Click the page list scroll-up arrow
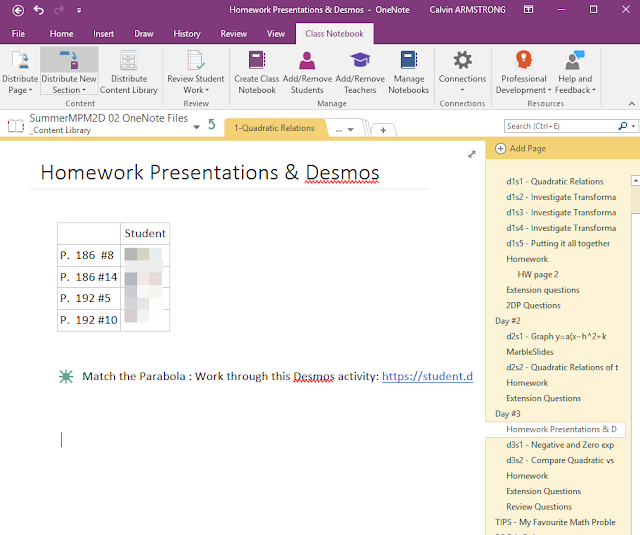The width and height of the screenshot is (640, 535). [x=636, y=180]
